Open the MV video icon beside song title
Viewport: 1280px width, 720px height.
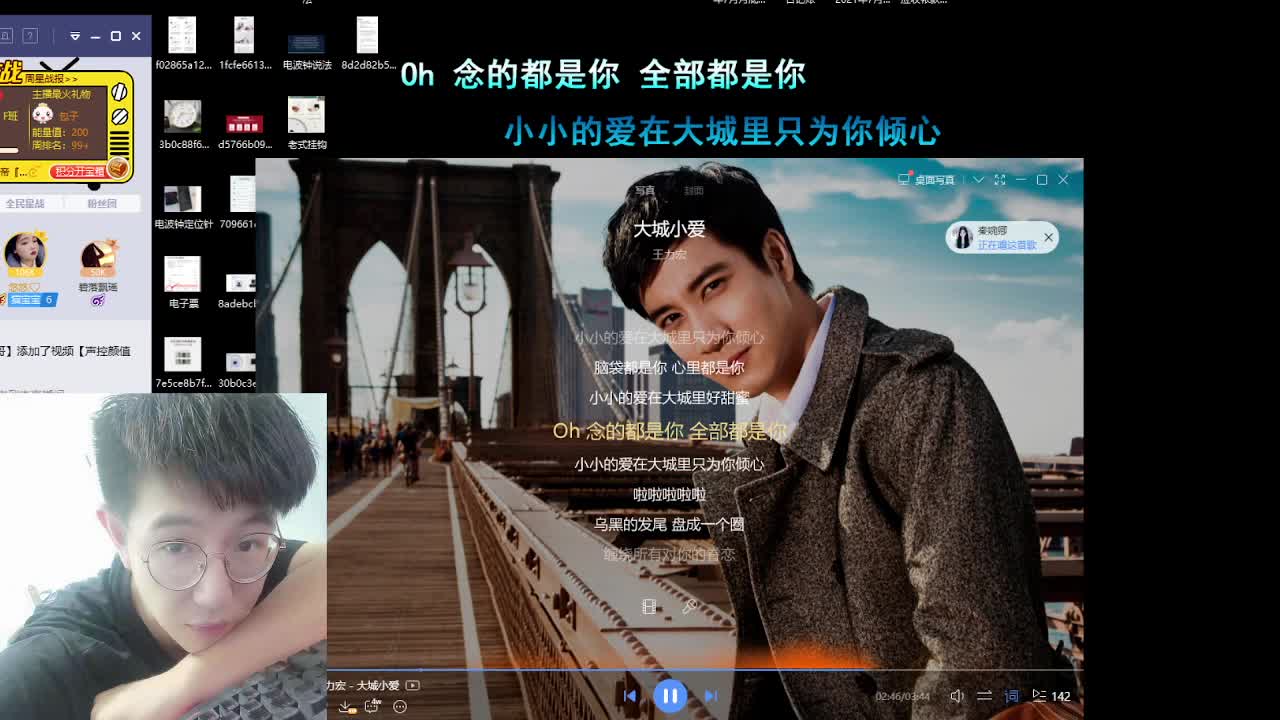click(x=412, y=685)
